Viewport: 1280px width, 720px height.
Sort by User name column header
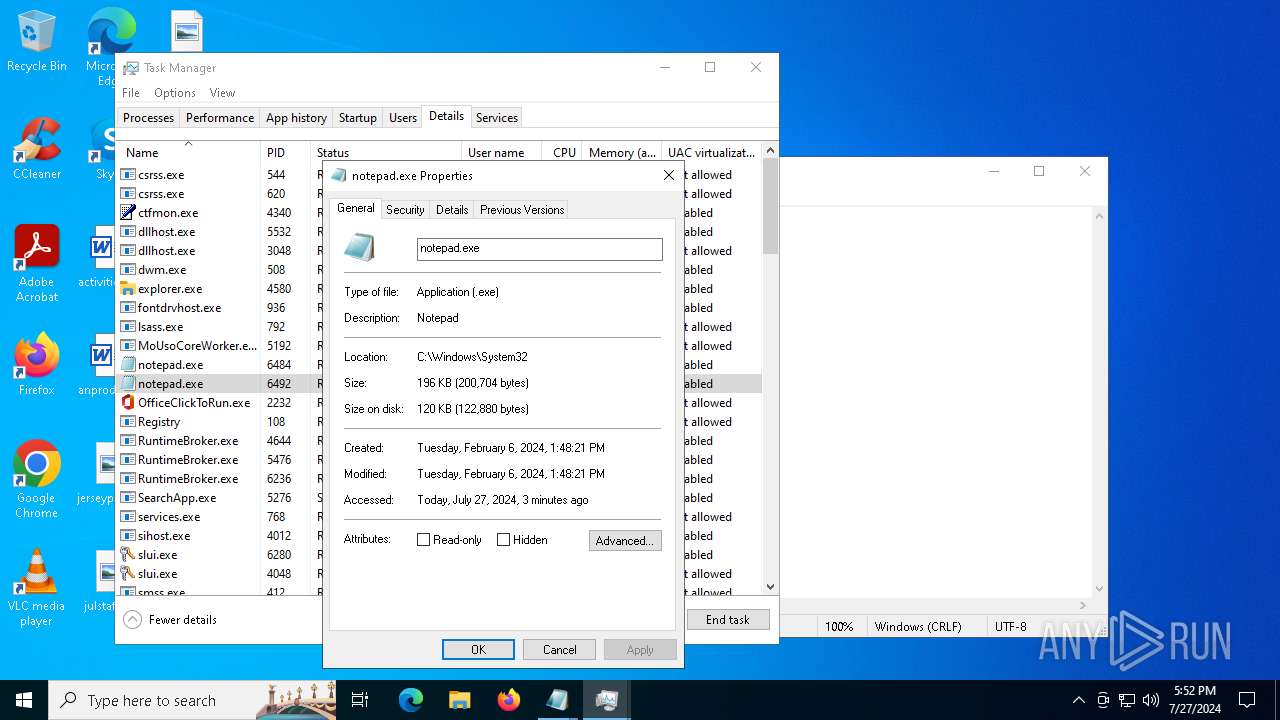501,152
